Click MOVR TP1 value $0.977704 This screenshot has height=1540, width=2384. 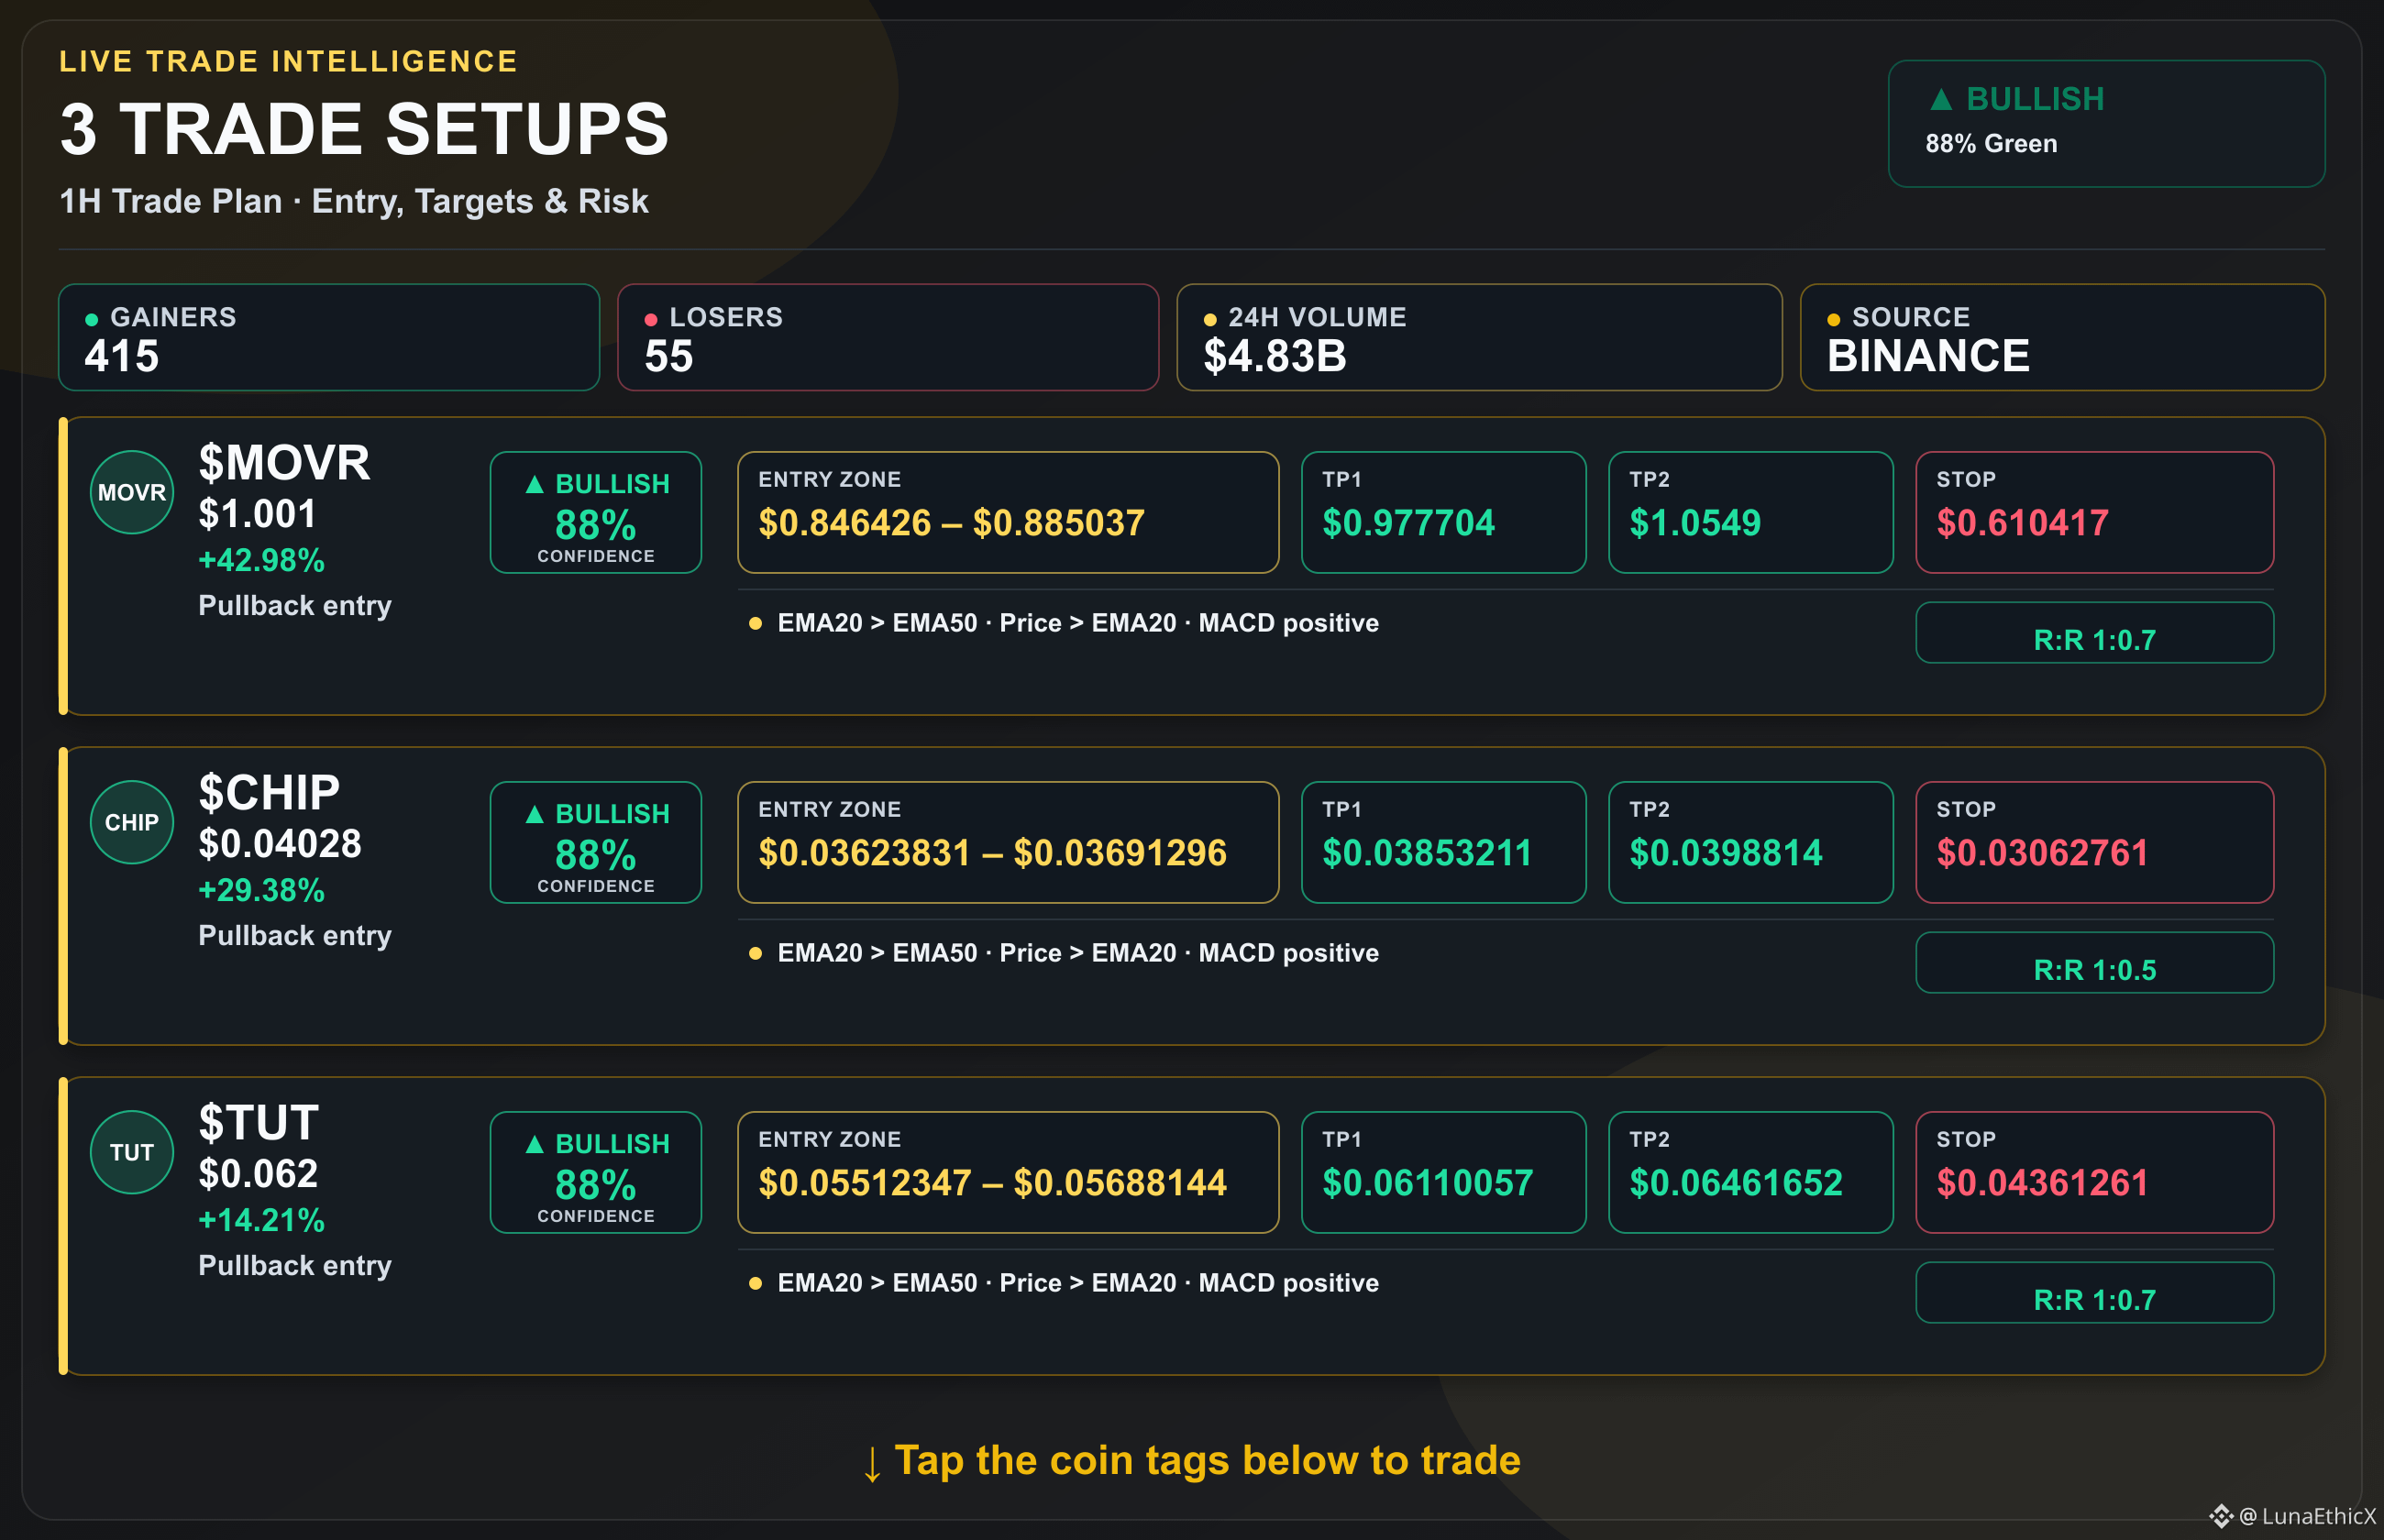[1408, 523]
